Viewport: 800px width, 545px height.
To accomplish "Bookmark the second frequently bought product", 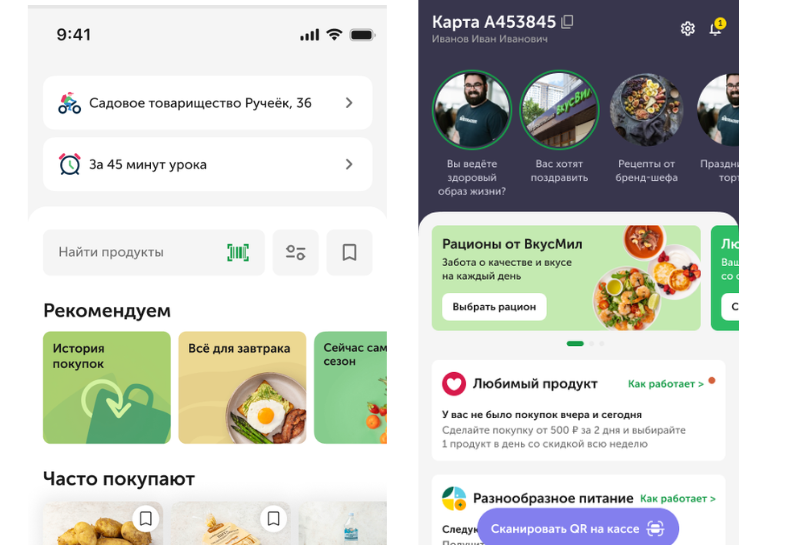I will pos(272,518).
